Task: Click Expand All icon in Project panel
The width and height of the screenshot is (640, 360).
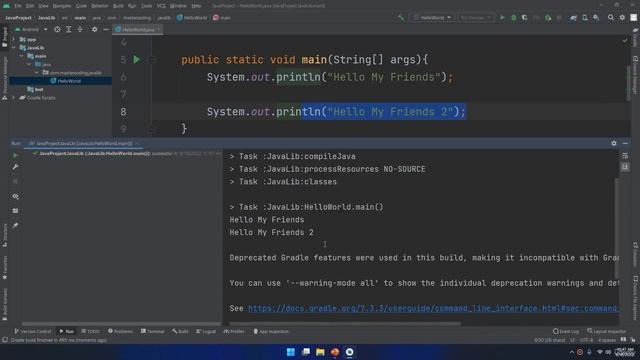Action: click(x=69, y=29)
